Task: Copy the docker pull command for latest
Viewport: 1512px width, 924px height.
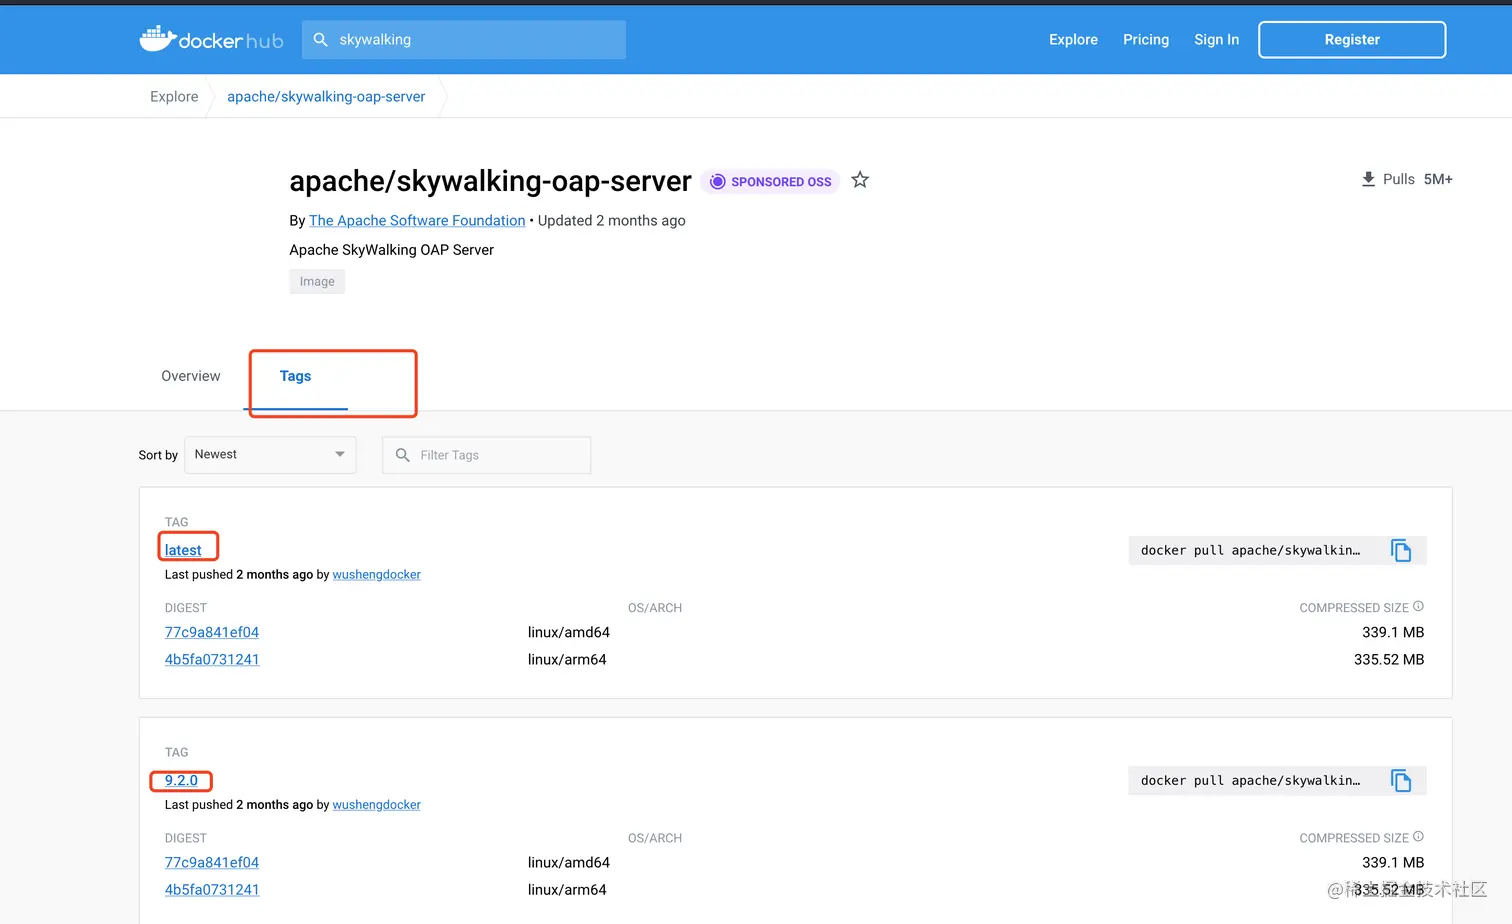Action: (x=1401, y=550)
